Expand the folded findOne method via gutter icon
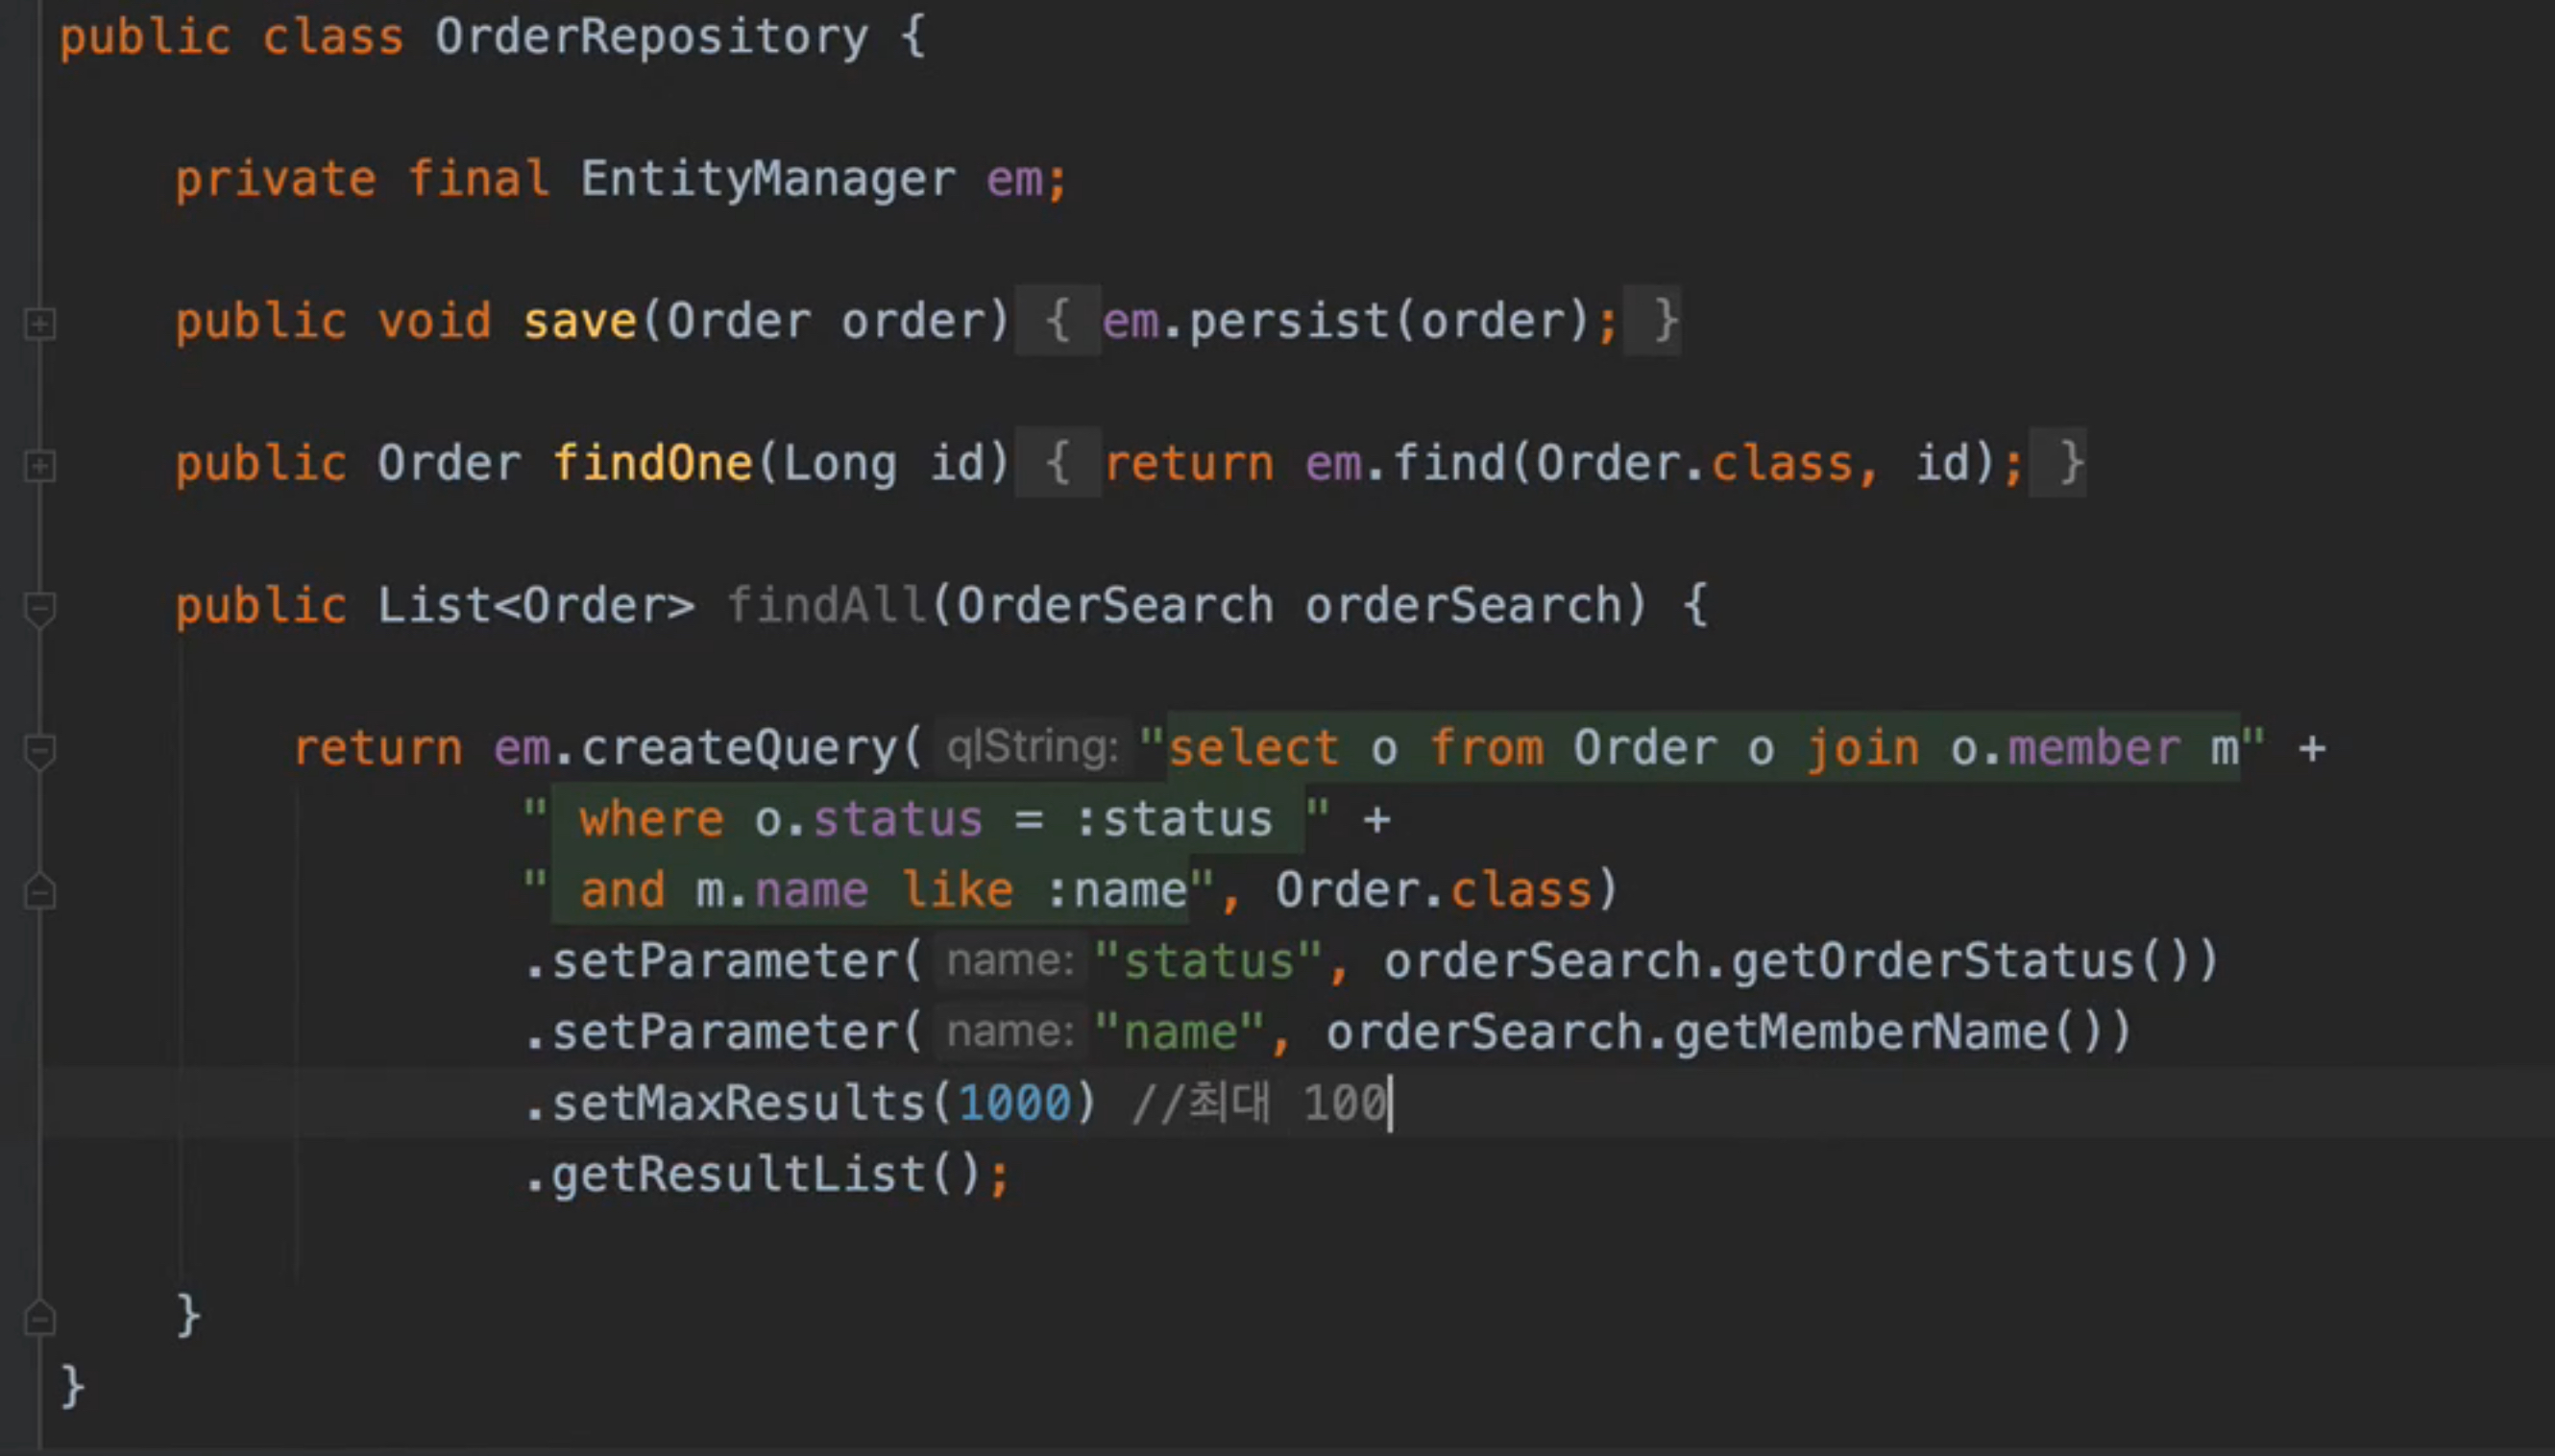Screen dimensions: 2555x1456 pyautogui.click(x=39, y=465)
